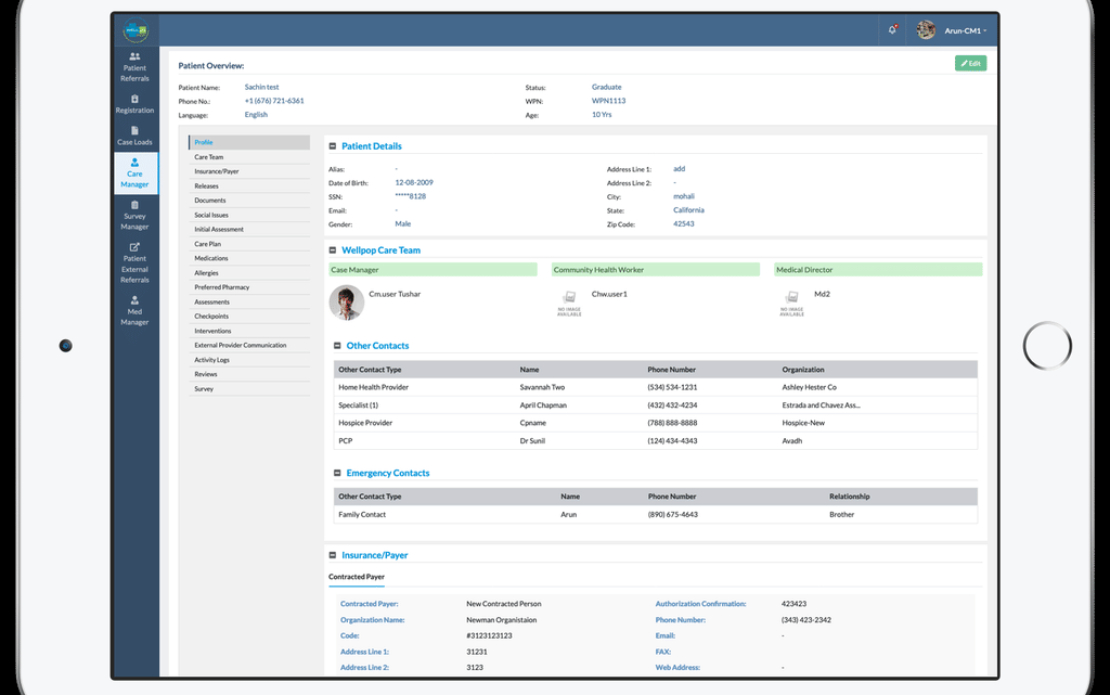Click the green Edit button
The width and height of the screenshot is (1110, 695).
(970, 64)
